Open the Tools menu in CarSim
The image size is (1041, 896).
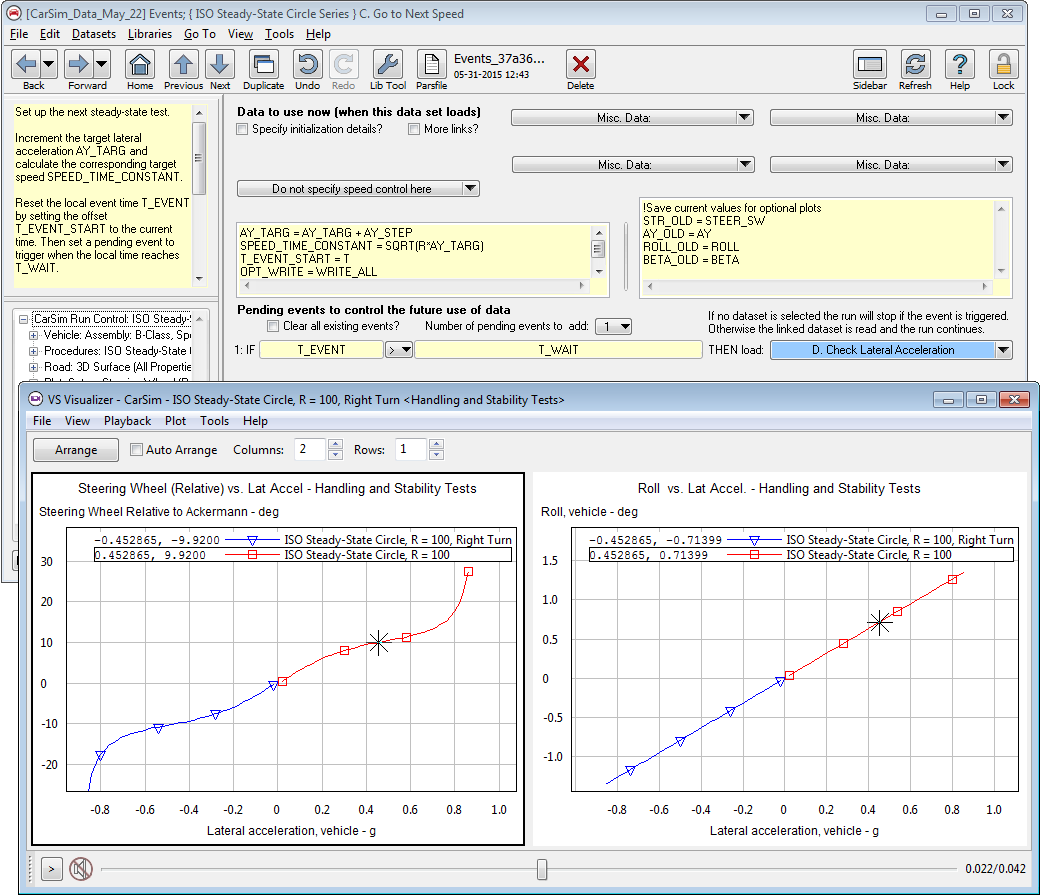click(x=279, y=34)
